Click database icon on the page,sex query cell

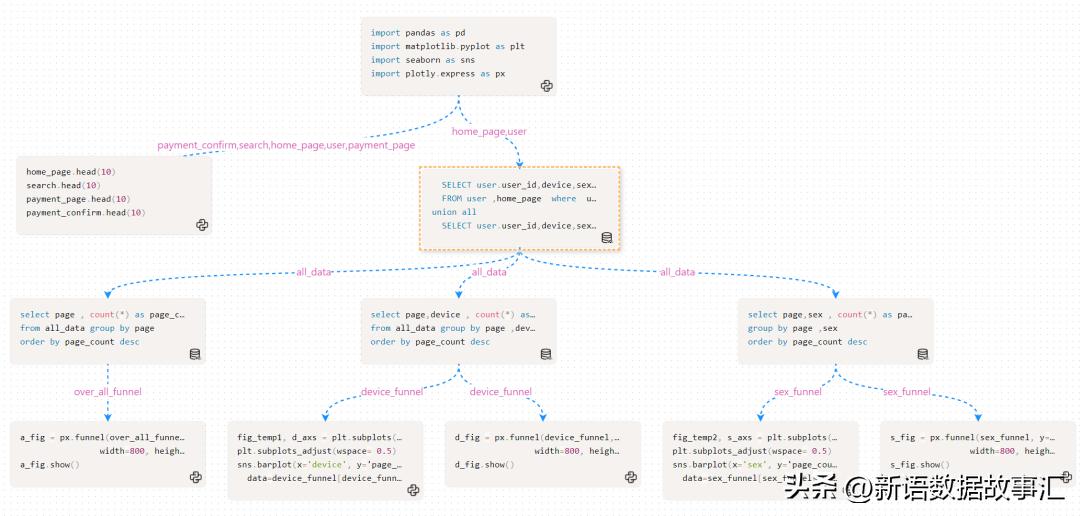click(x=922, y=354)
